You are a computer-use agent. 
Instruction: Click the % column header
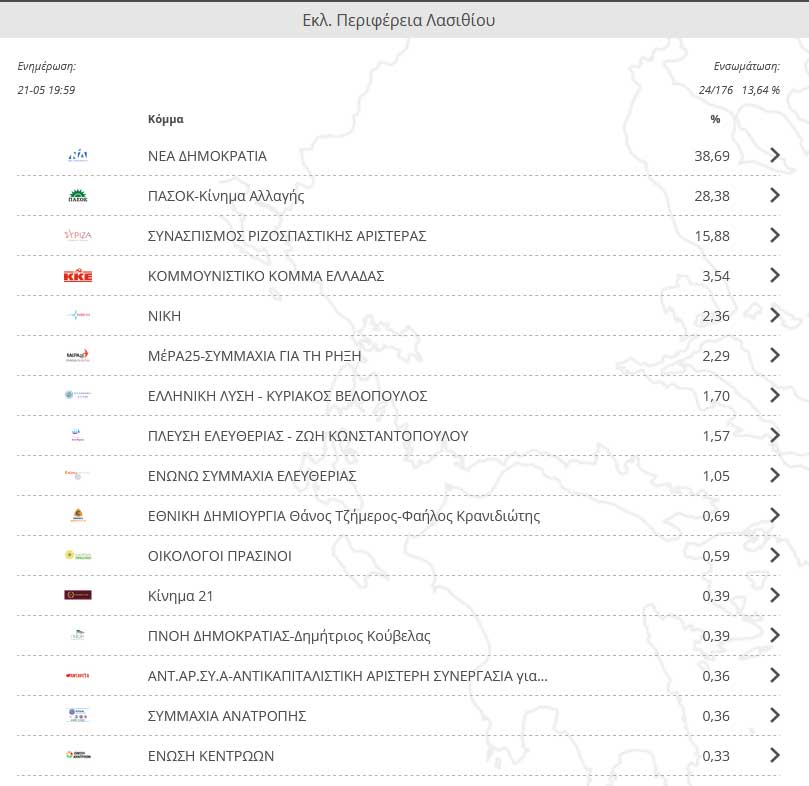tap(715, 119)
